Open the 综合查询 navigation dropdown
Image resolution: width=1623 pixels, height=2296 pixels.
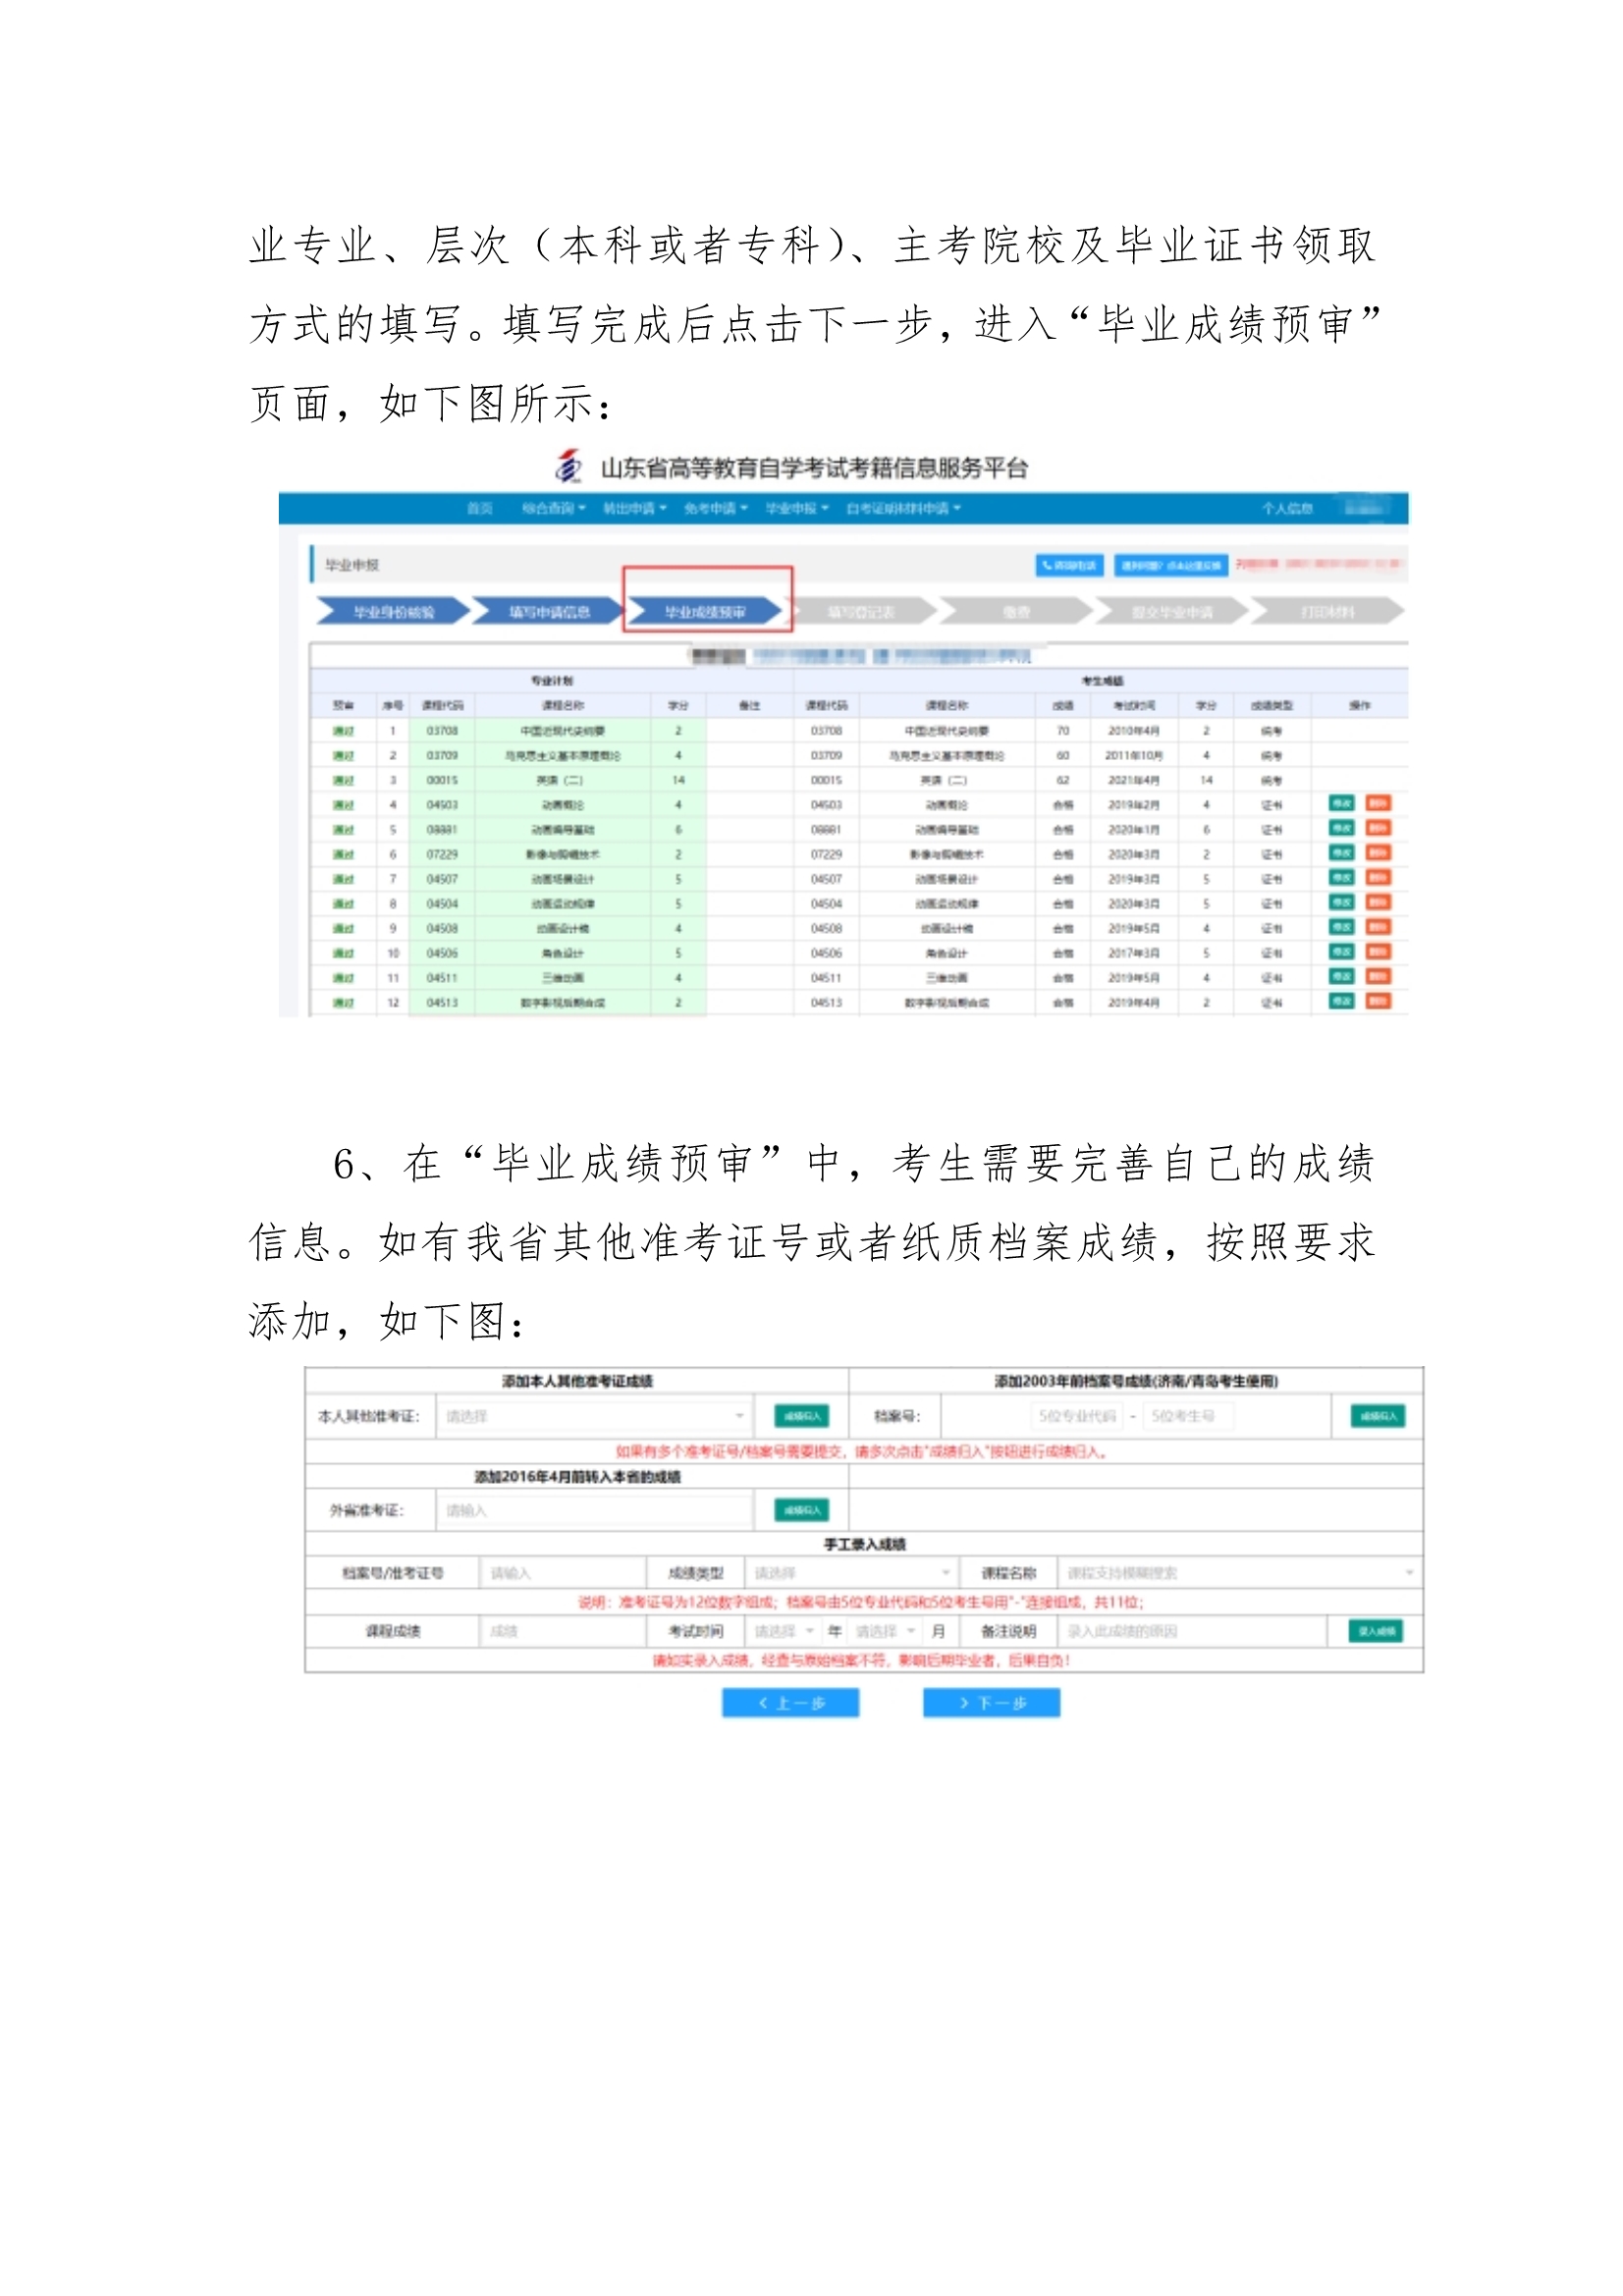click(x=553, y=508)
